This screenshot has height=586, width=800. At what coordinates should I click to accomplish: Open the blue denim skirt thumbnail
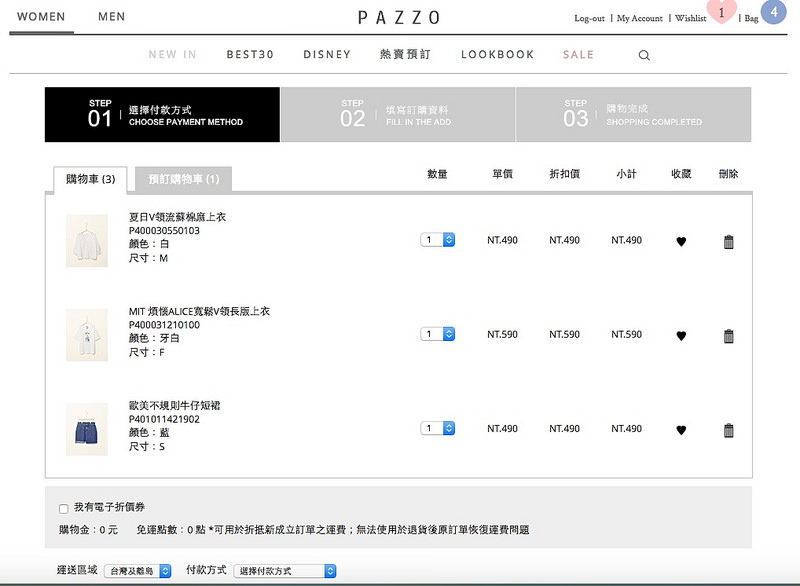tap(87, 429)
